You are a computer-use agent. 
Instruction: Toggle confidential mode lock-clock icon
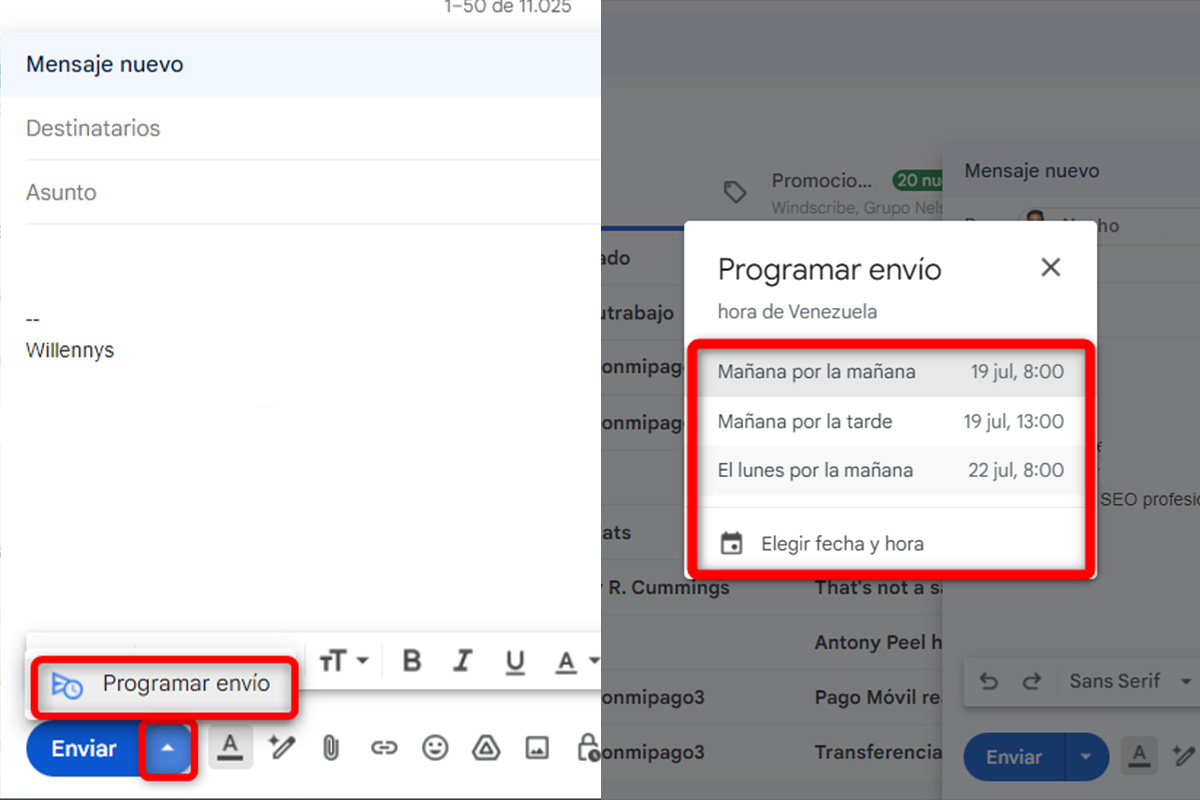(588, 747)
